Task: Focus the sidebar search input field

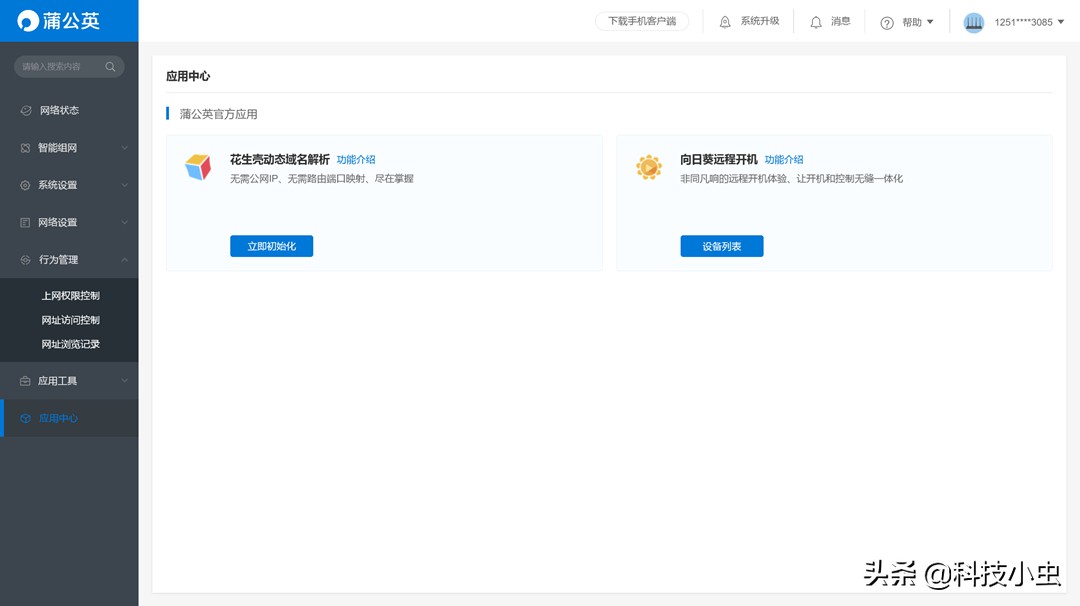Action: point(69,67)
